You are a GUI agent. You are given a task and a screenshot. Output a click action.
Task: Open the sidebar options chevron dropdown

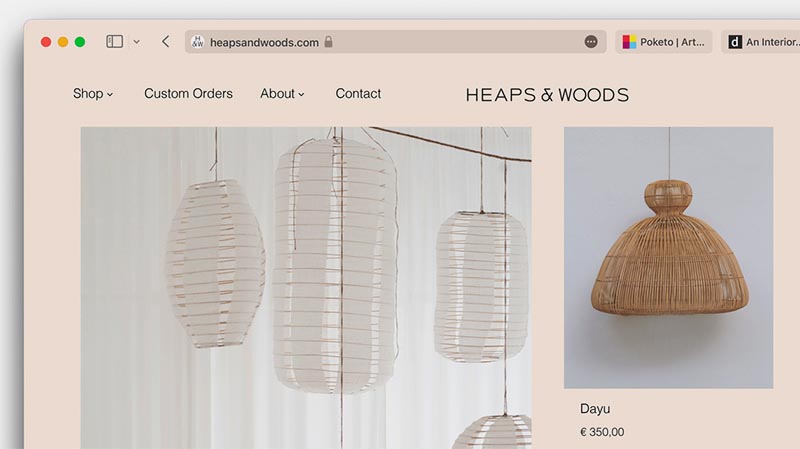[x=137, y=42]
